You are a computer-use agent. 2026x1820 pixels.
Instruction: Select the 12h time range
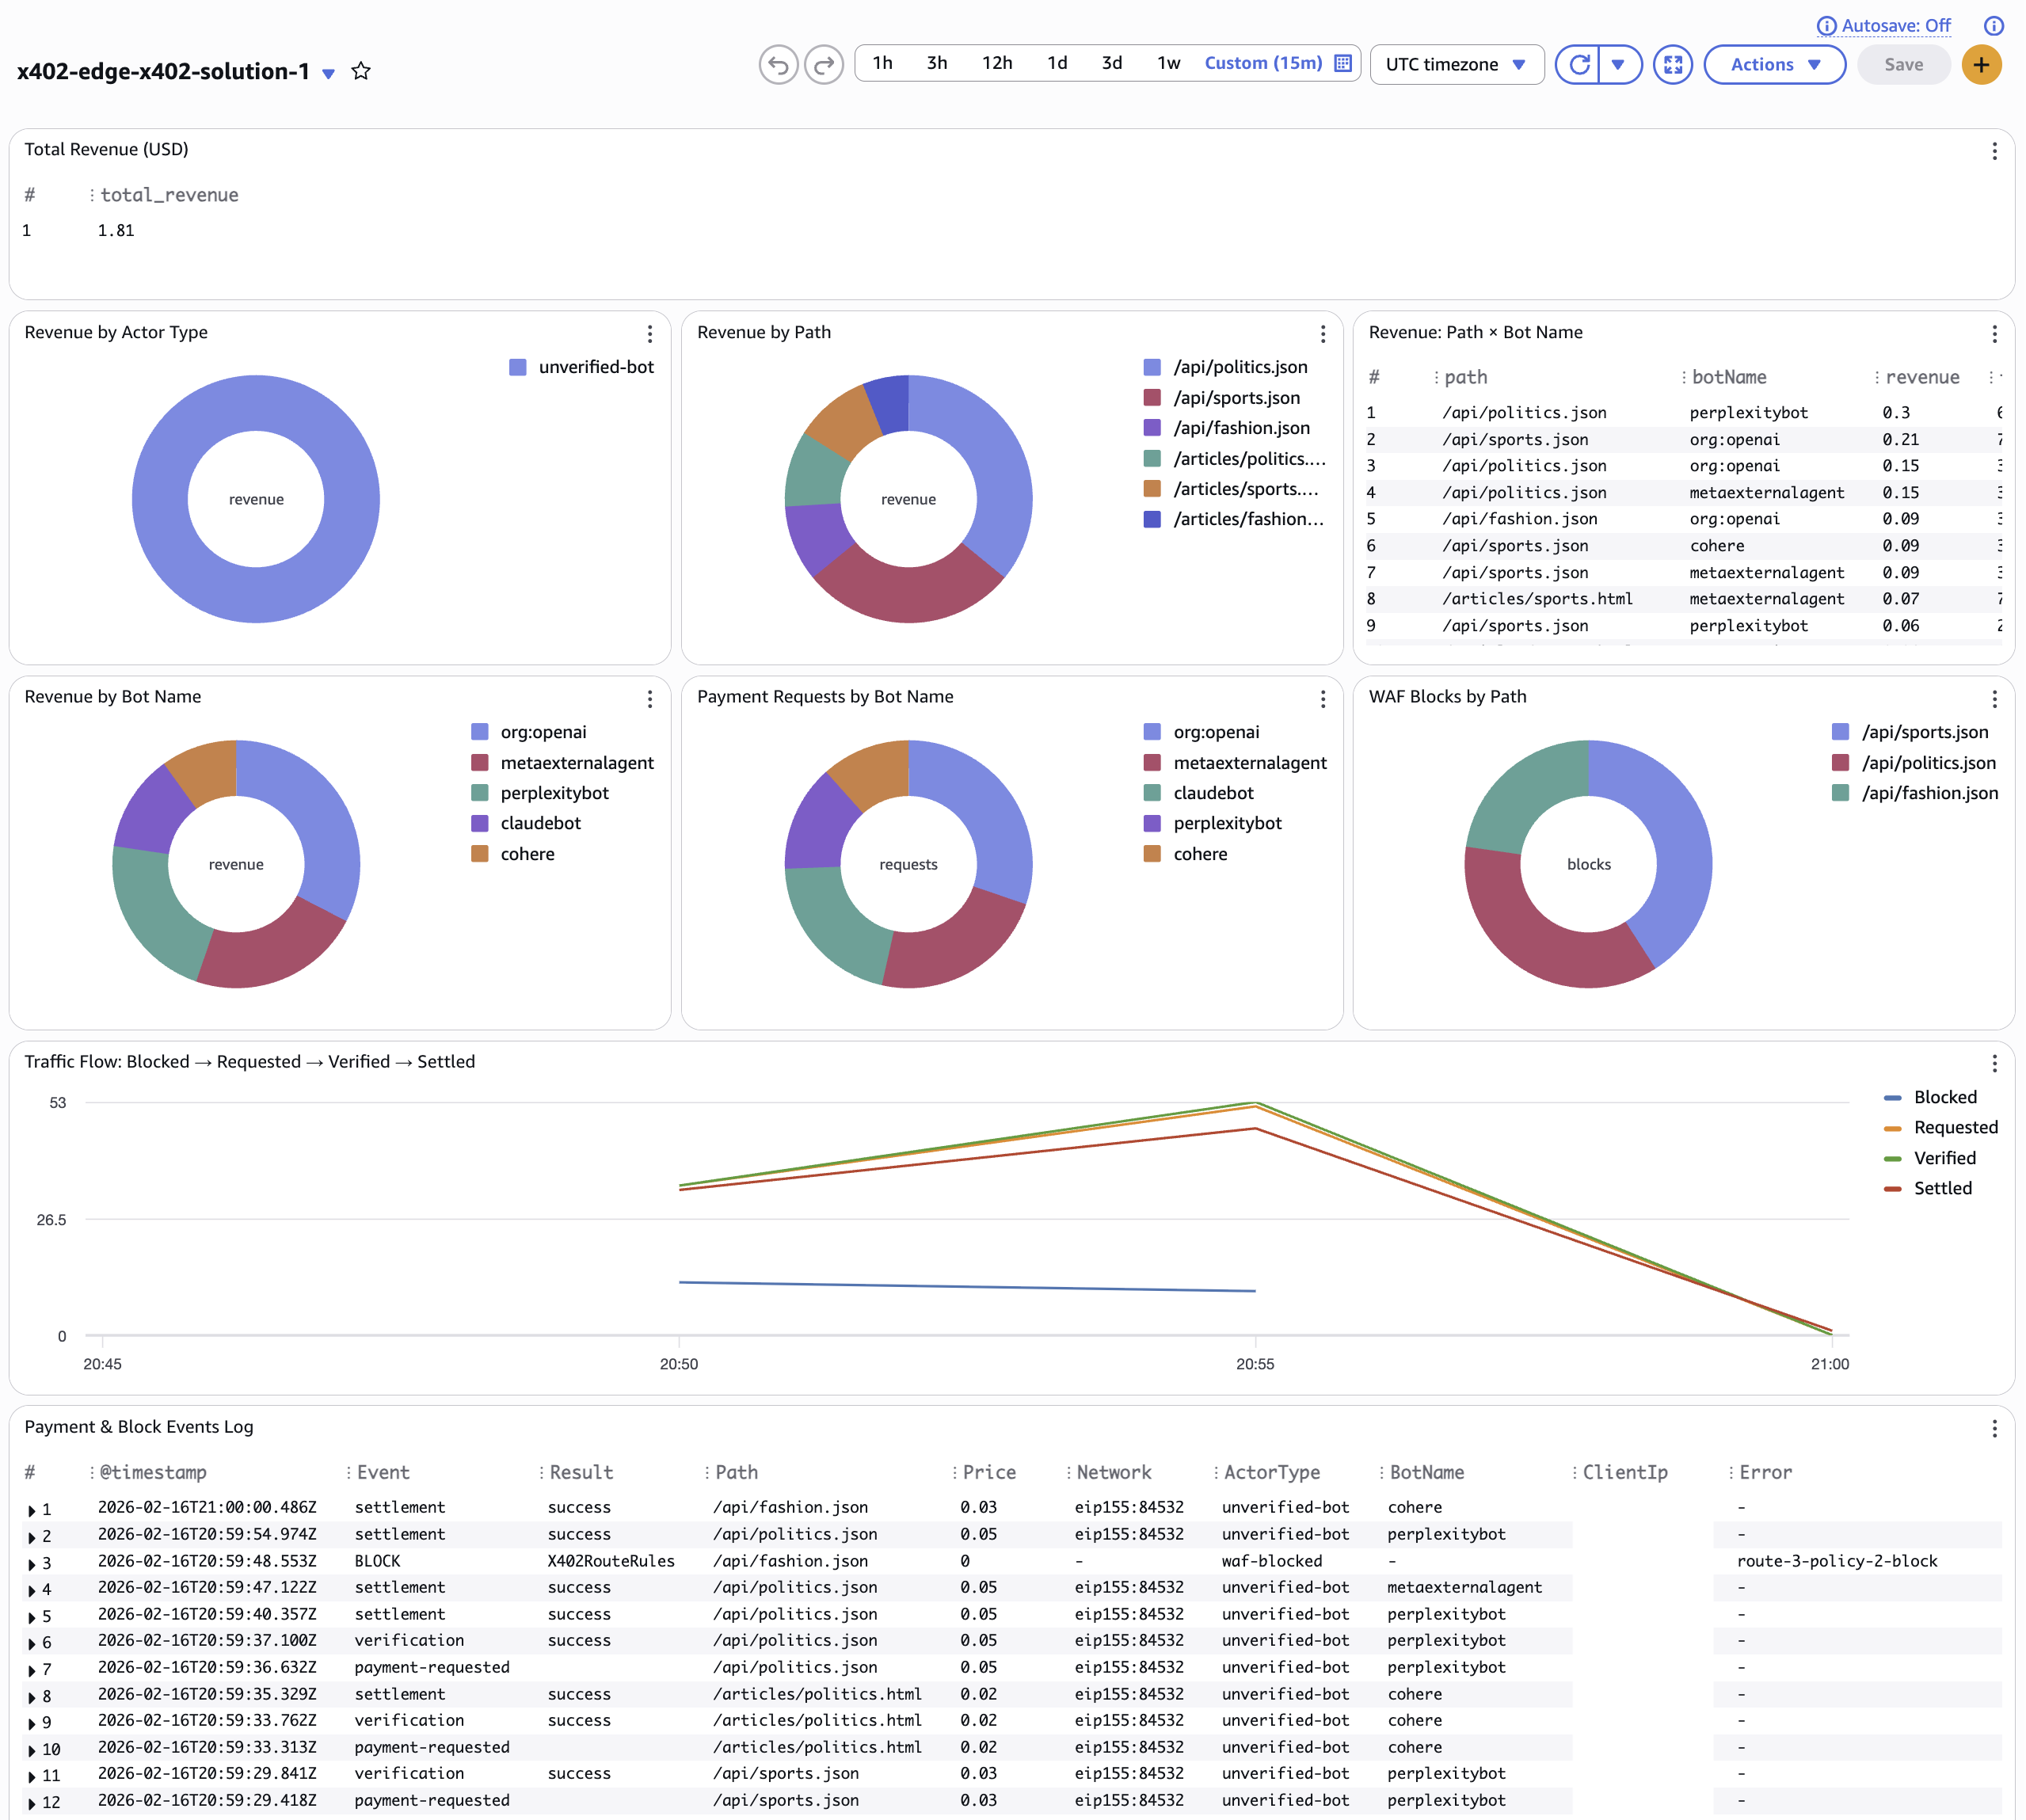tap(997, 63)
